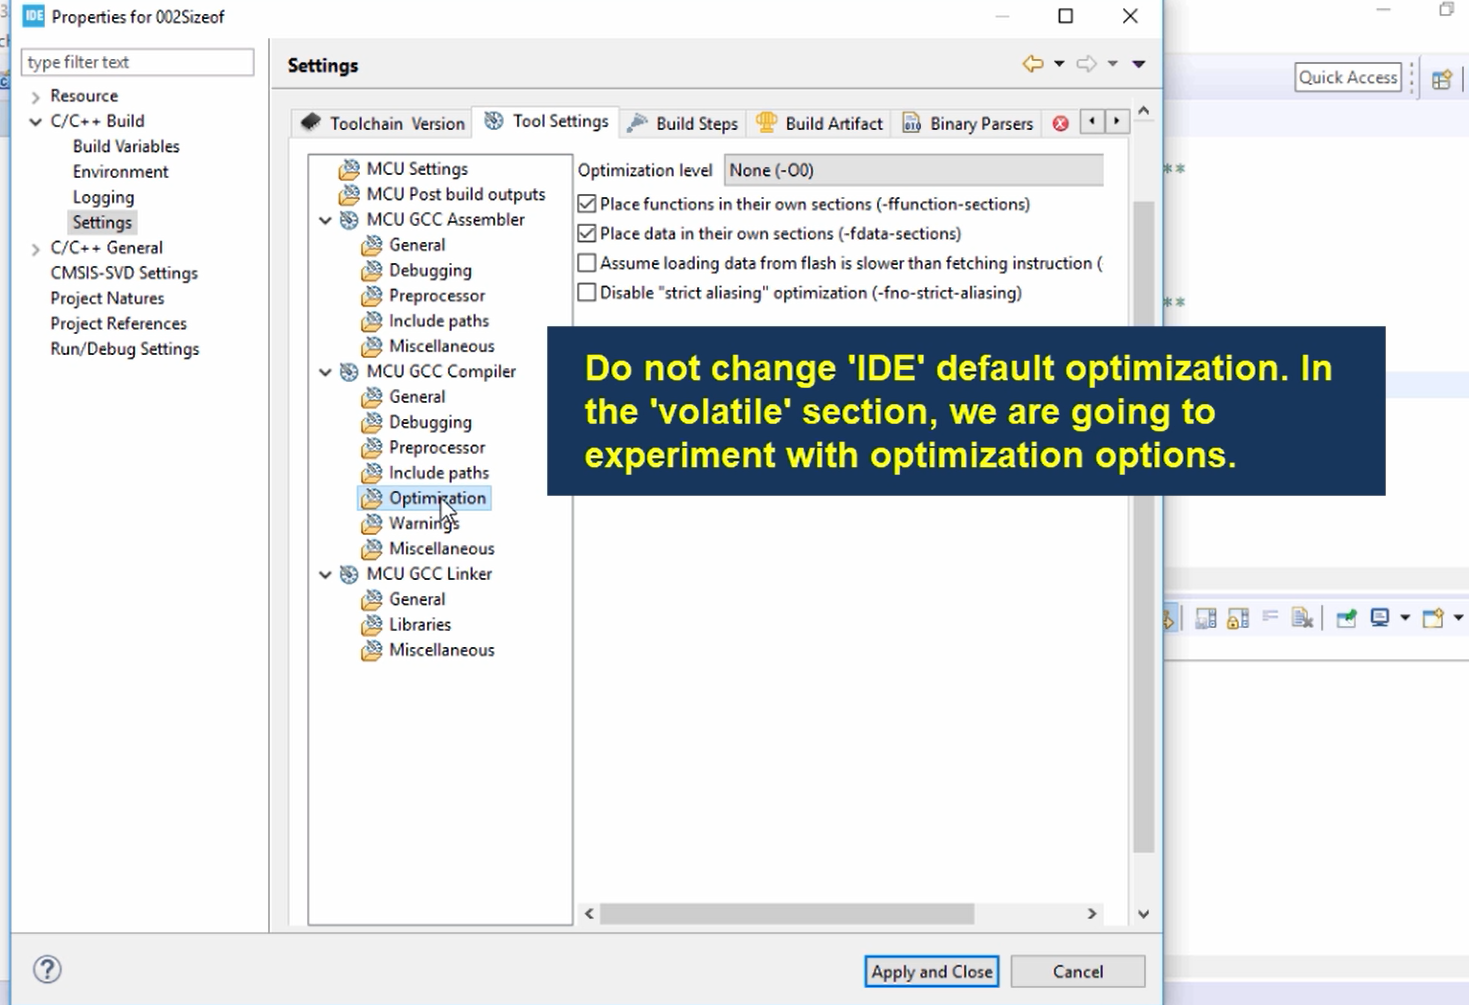Click the red error tab icon
Screen dimensions: 1469x1005
click(1061, 123)
